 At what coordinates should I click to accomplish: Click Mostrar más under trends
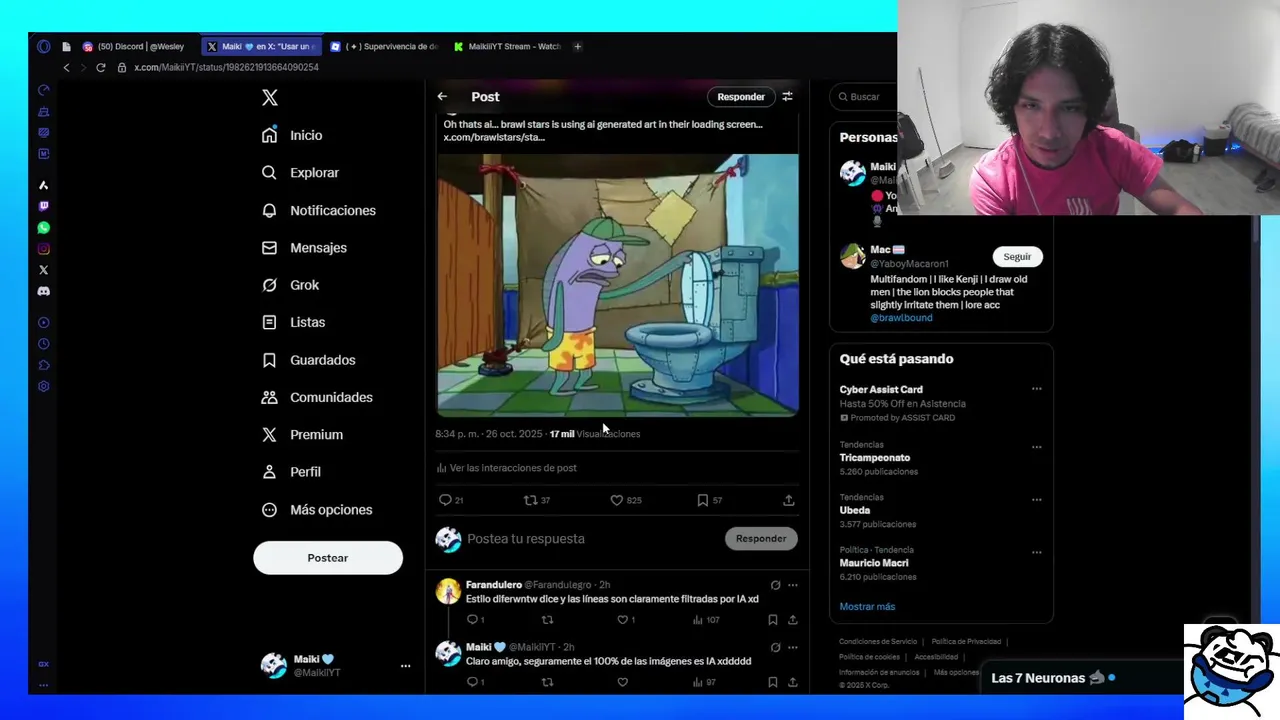[x=867, y=607]
